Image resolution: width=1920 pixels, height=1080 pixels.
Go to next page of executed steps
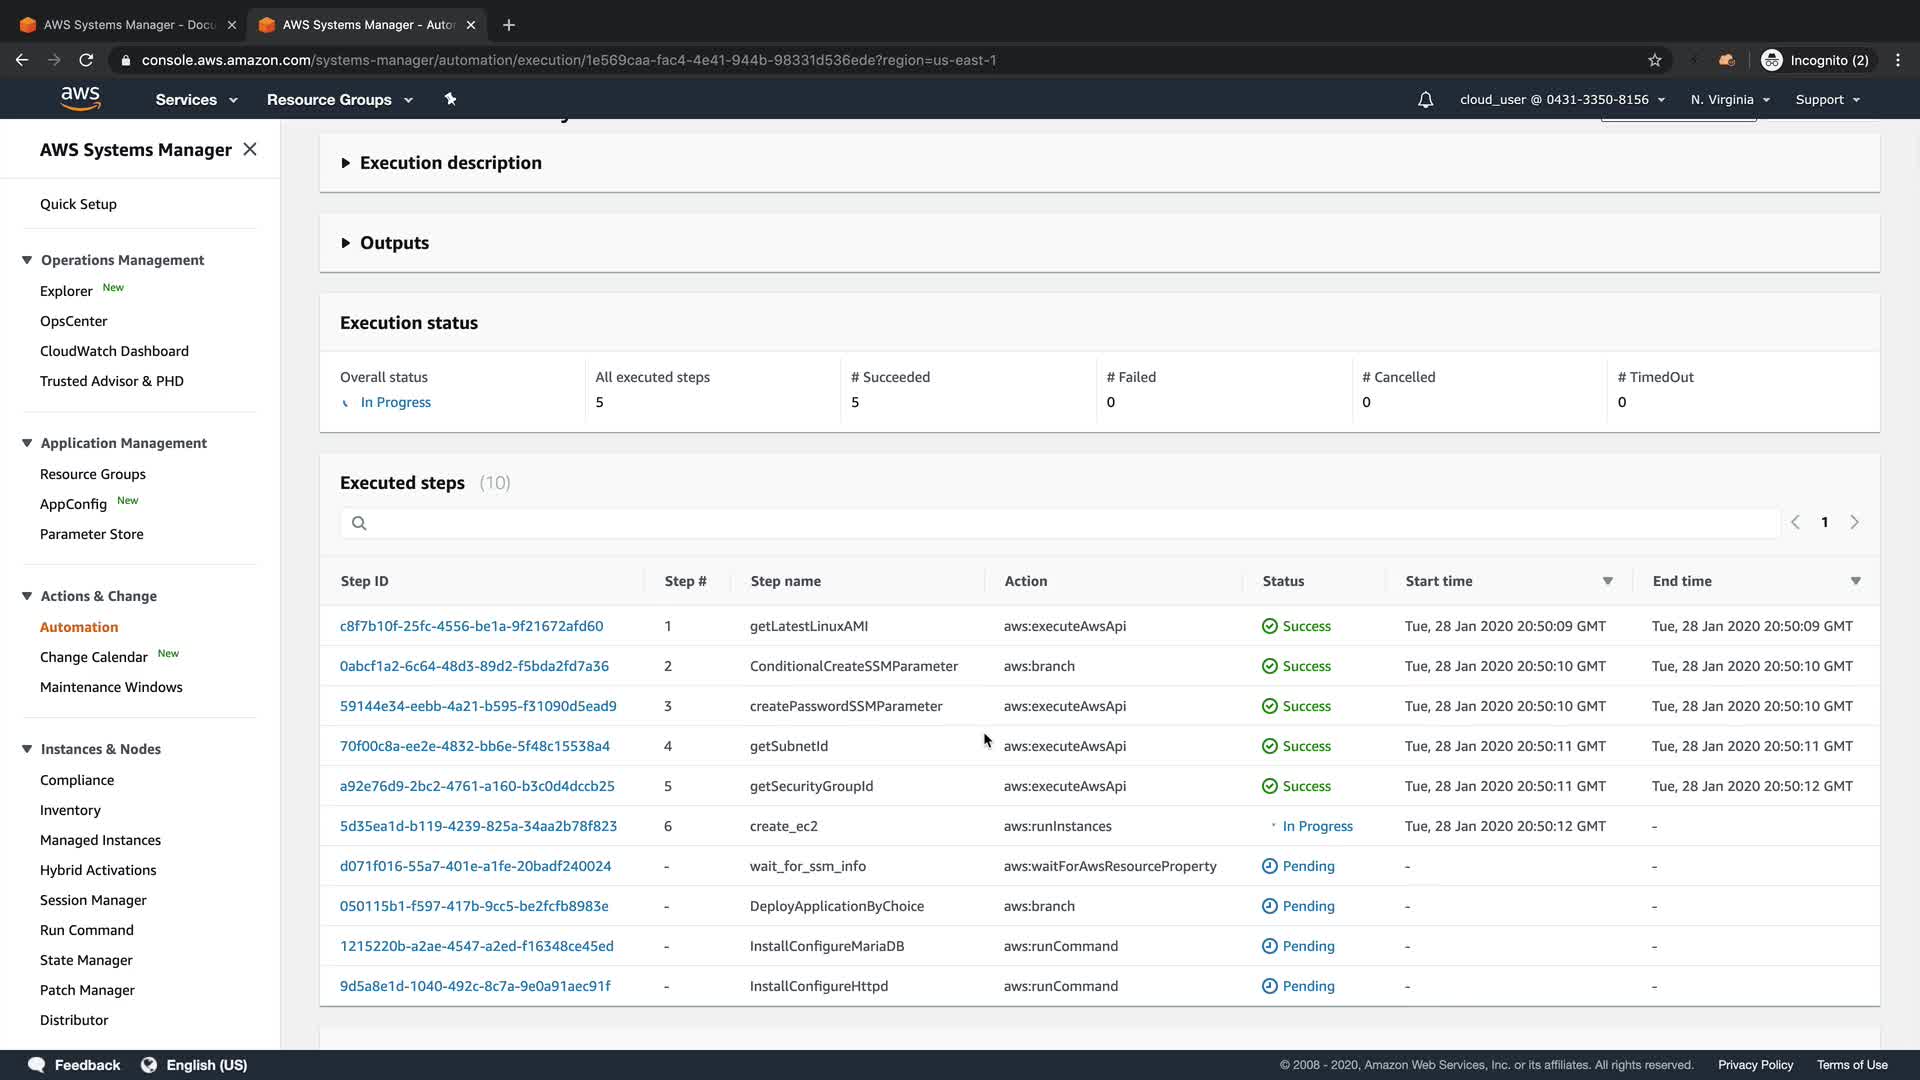point(1854,522)
